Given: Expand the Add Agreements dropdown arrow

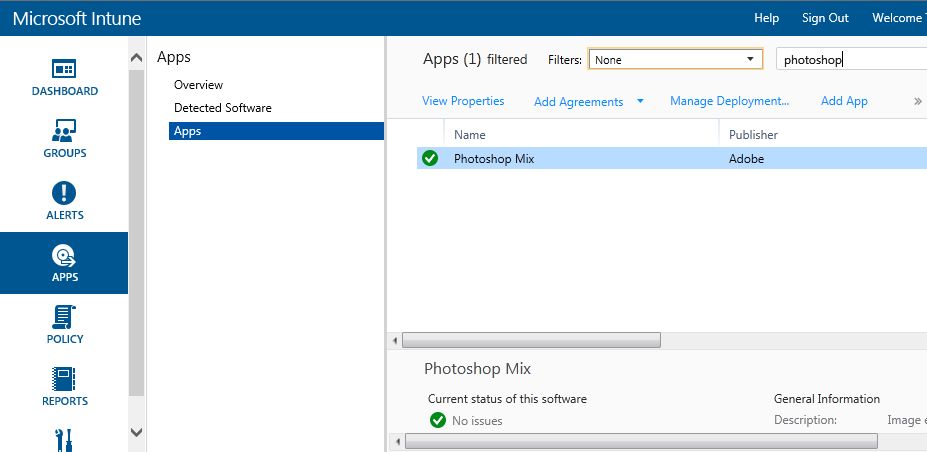Looking at the screenshot, I should click(x=640, y=101).
